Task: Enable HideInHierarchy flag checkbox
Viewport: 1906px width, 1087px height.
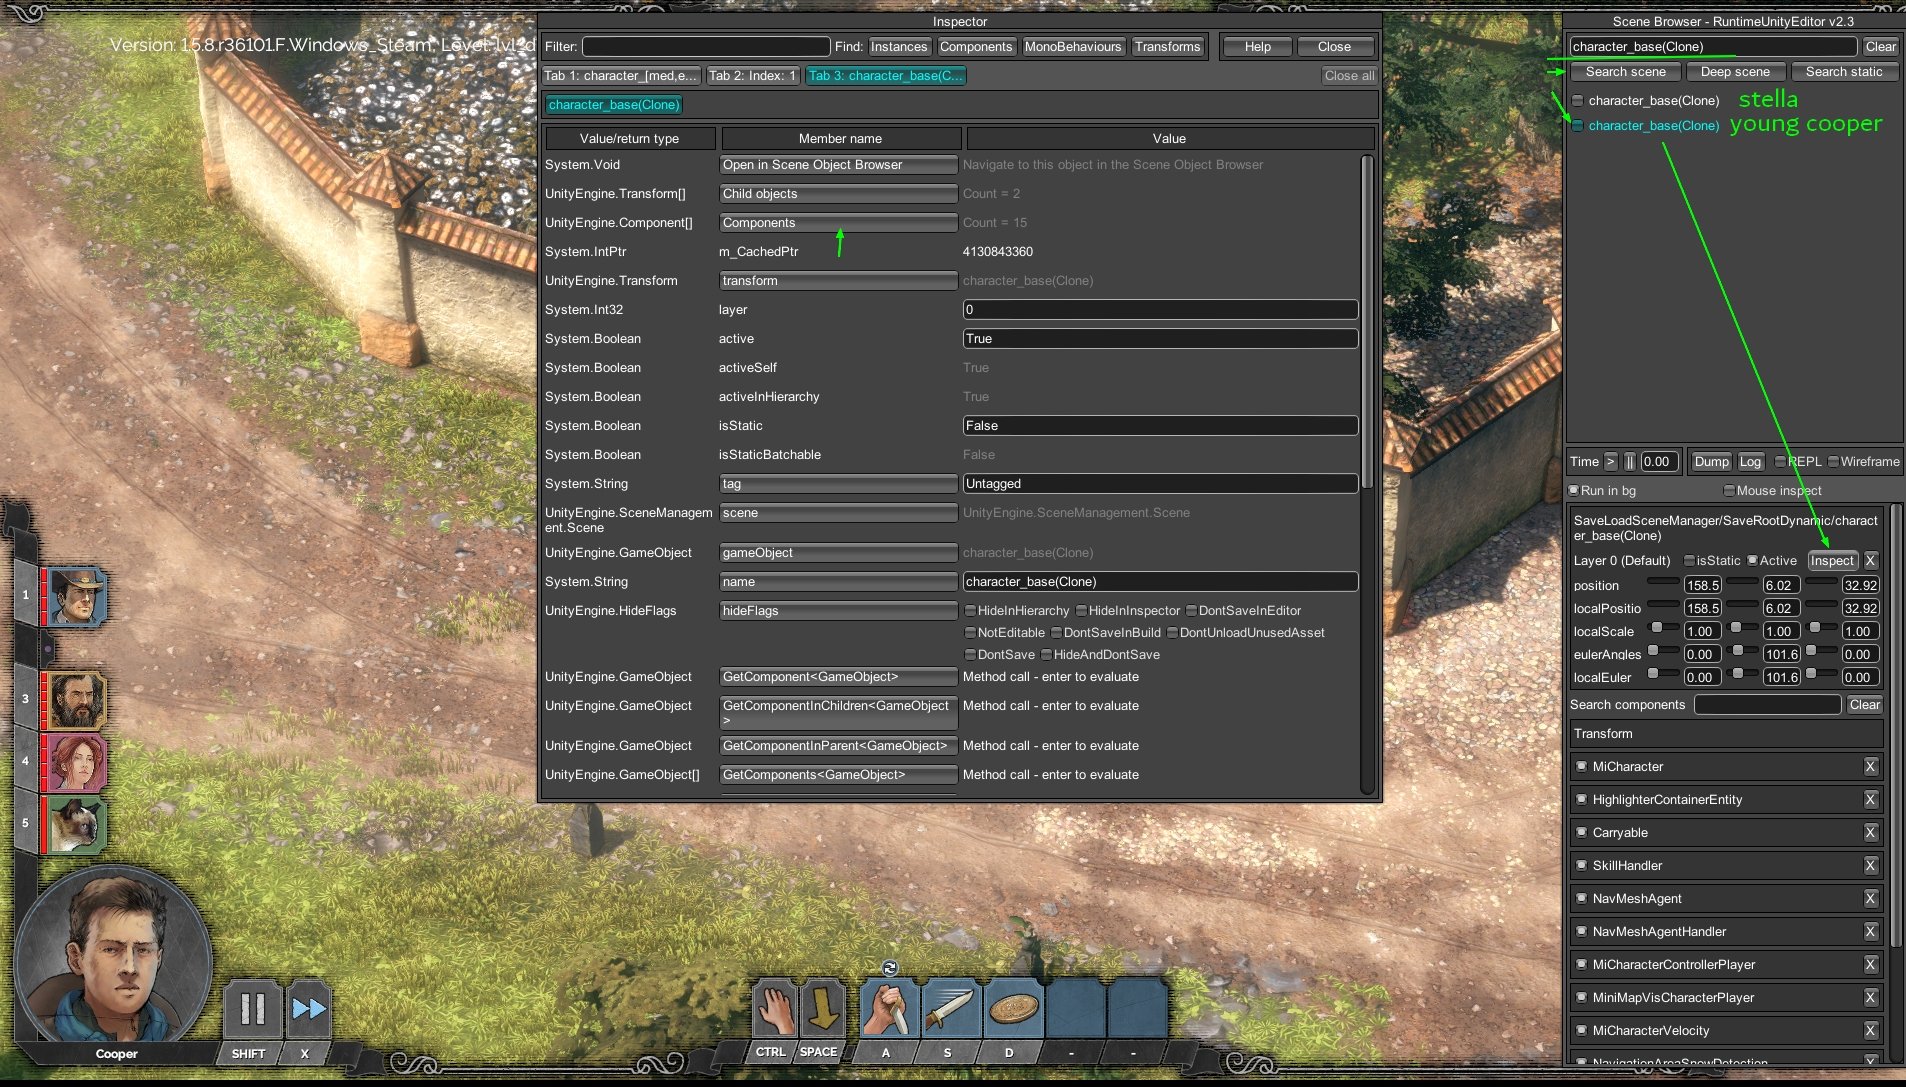Action: pos(970,611)
